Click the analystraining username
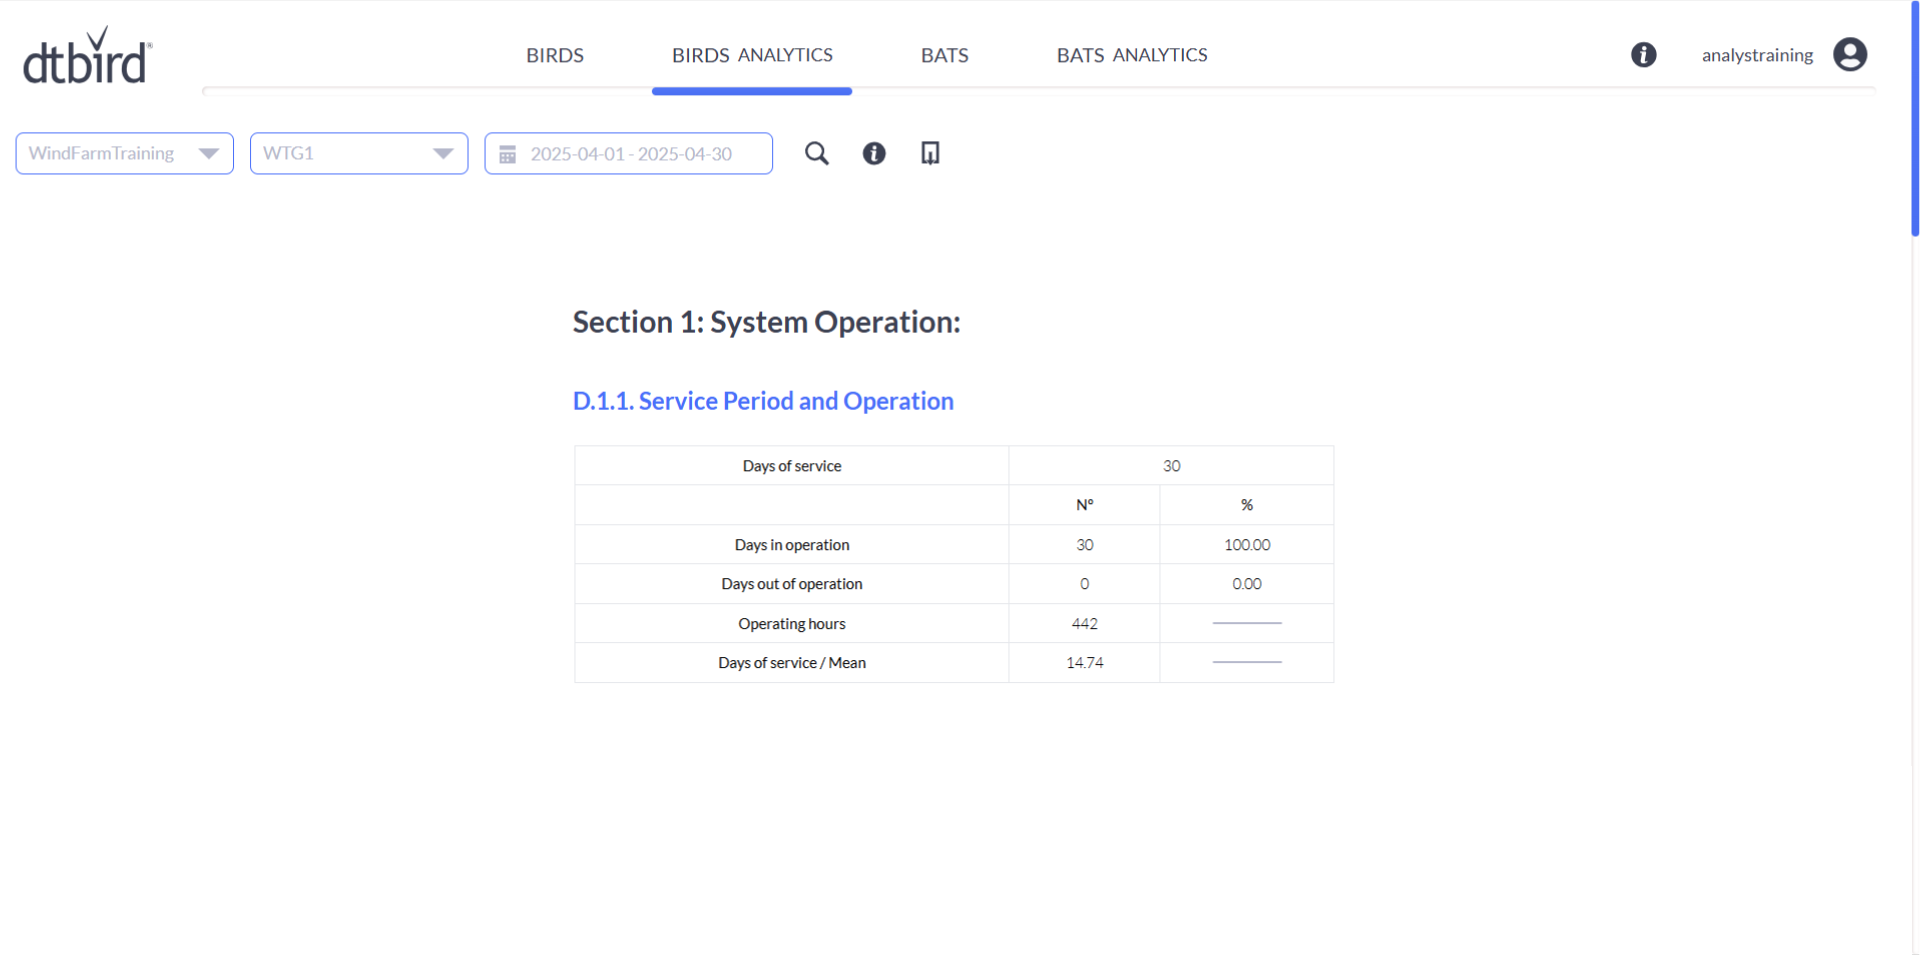 click(1757, 55)
